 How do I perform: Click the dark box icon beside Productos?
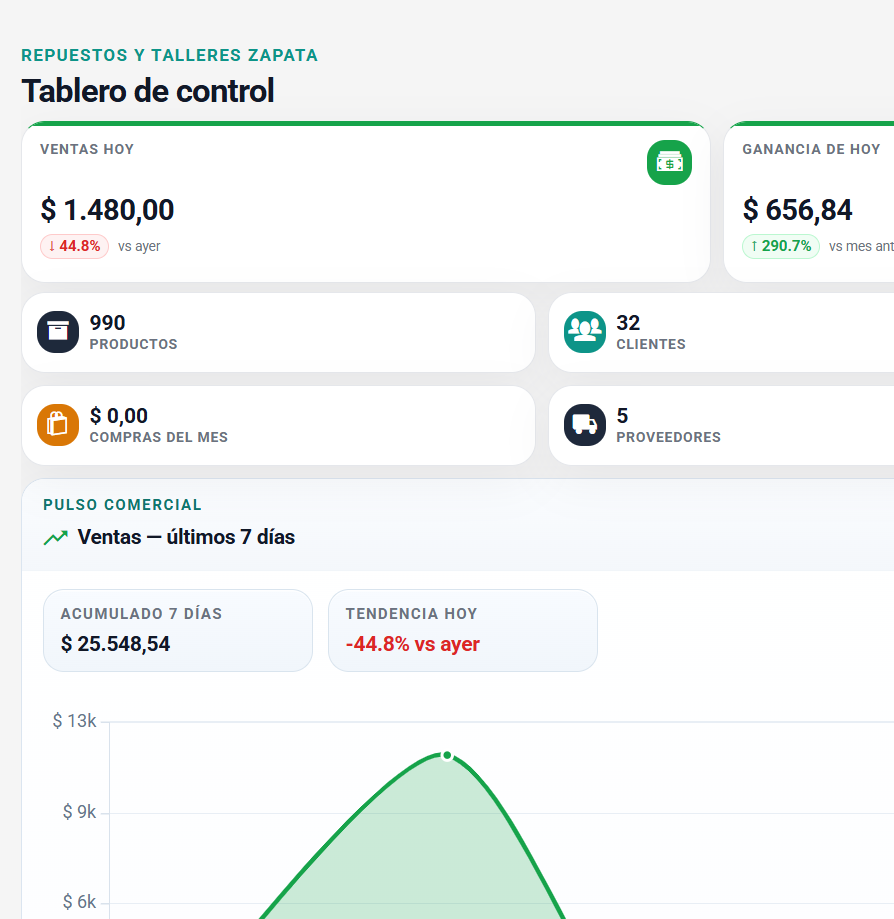click(x=58, y=332)
